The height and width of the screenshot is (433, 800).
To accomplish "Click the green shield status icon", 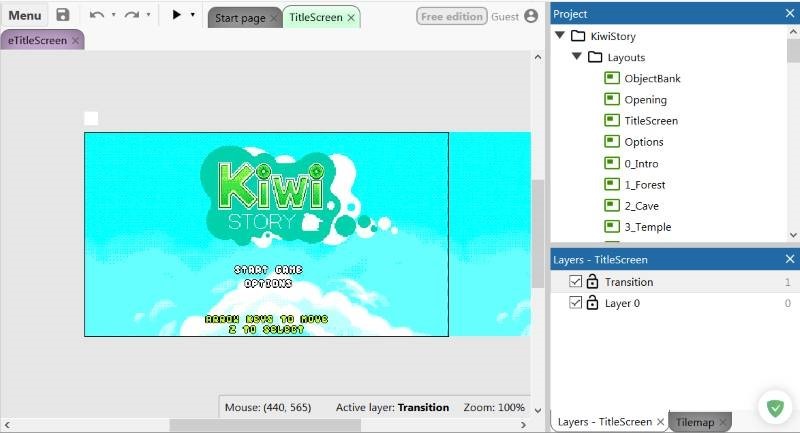I will [x=774, y=407].
